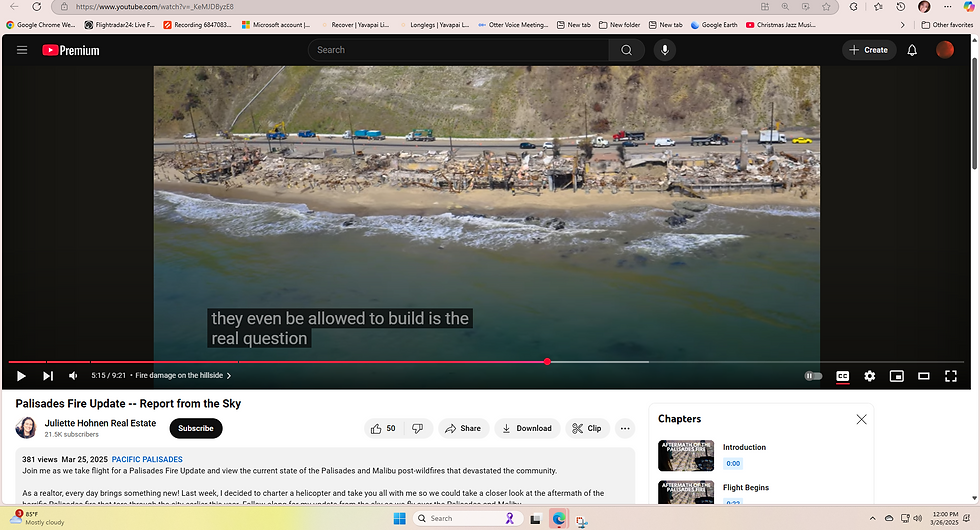980x530 pixels.
Task: Close the Chapters panel
Action: (861, 419)
